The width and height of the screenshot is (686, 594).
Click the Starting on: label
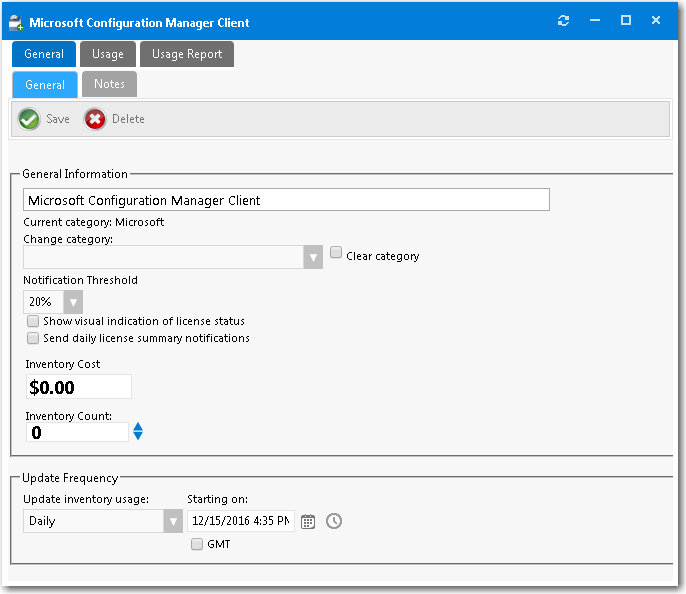click(x=217, y=499)
